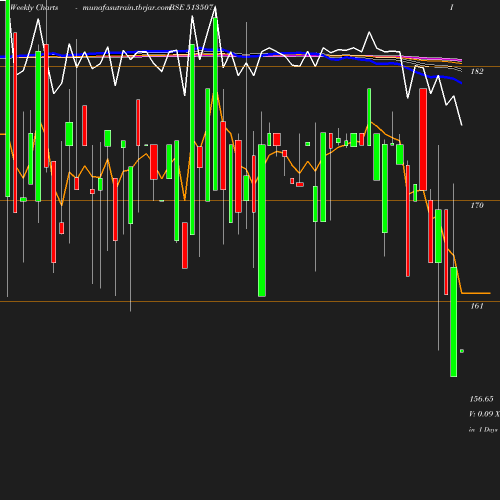Screen dimensions: 500x500
Task: Click the 161 price axis label
Action: tap(477, 306)
